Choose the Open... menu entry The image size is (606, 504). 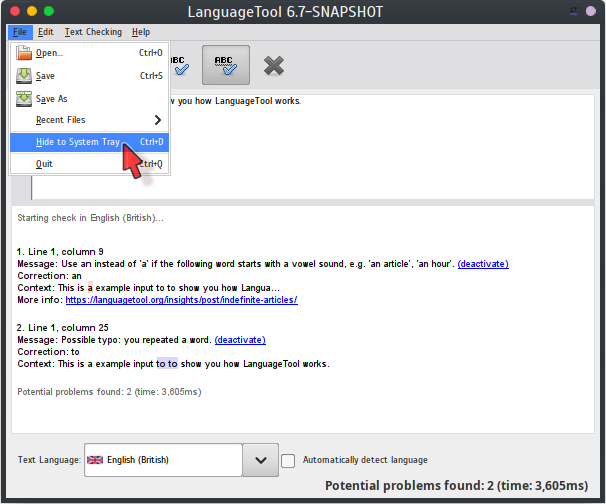click(90, 53)
